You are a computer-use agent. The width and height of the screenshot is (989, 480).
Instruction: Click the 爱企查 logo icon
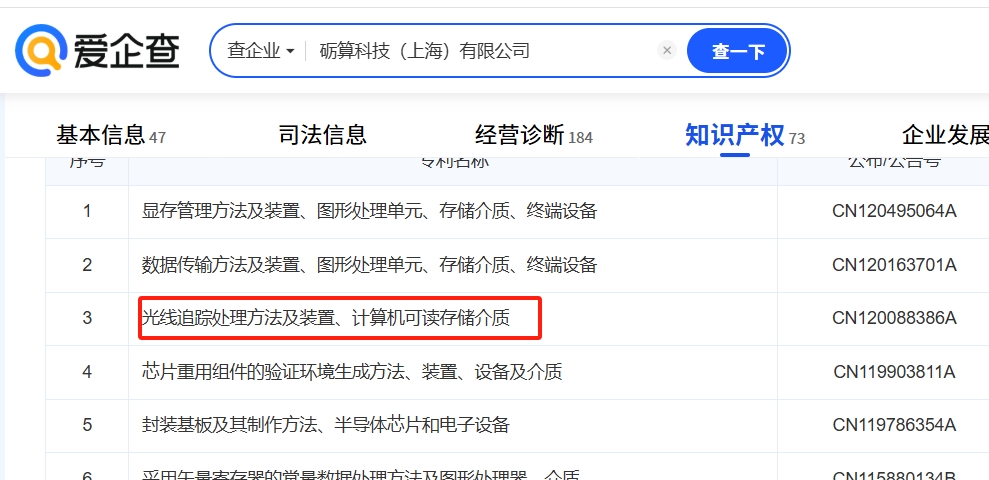[41, 50]
